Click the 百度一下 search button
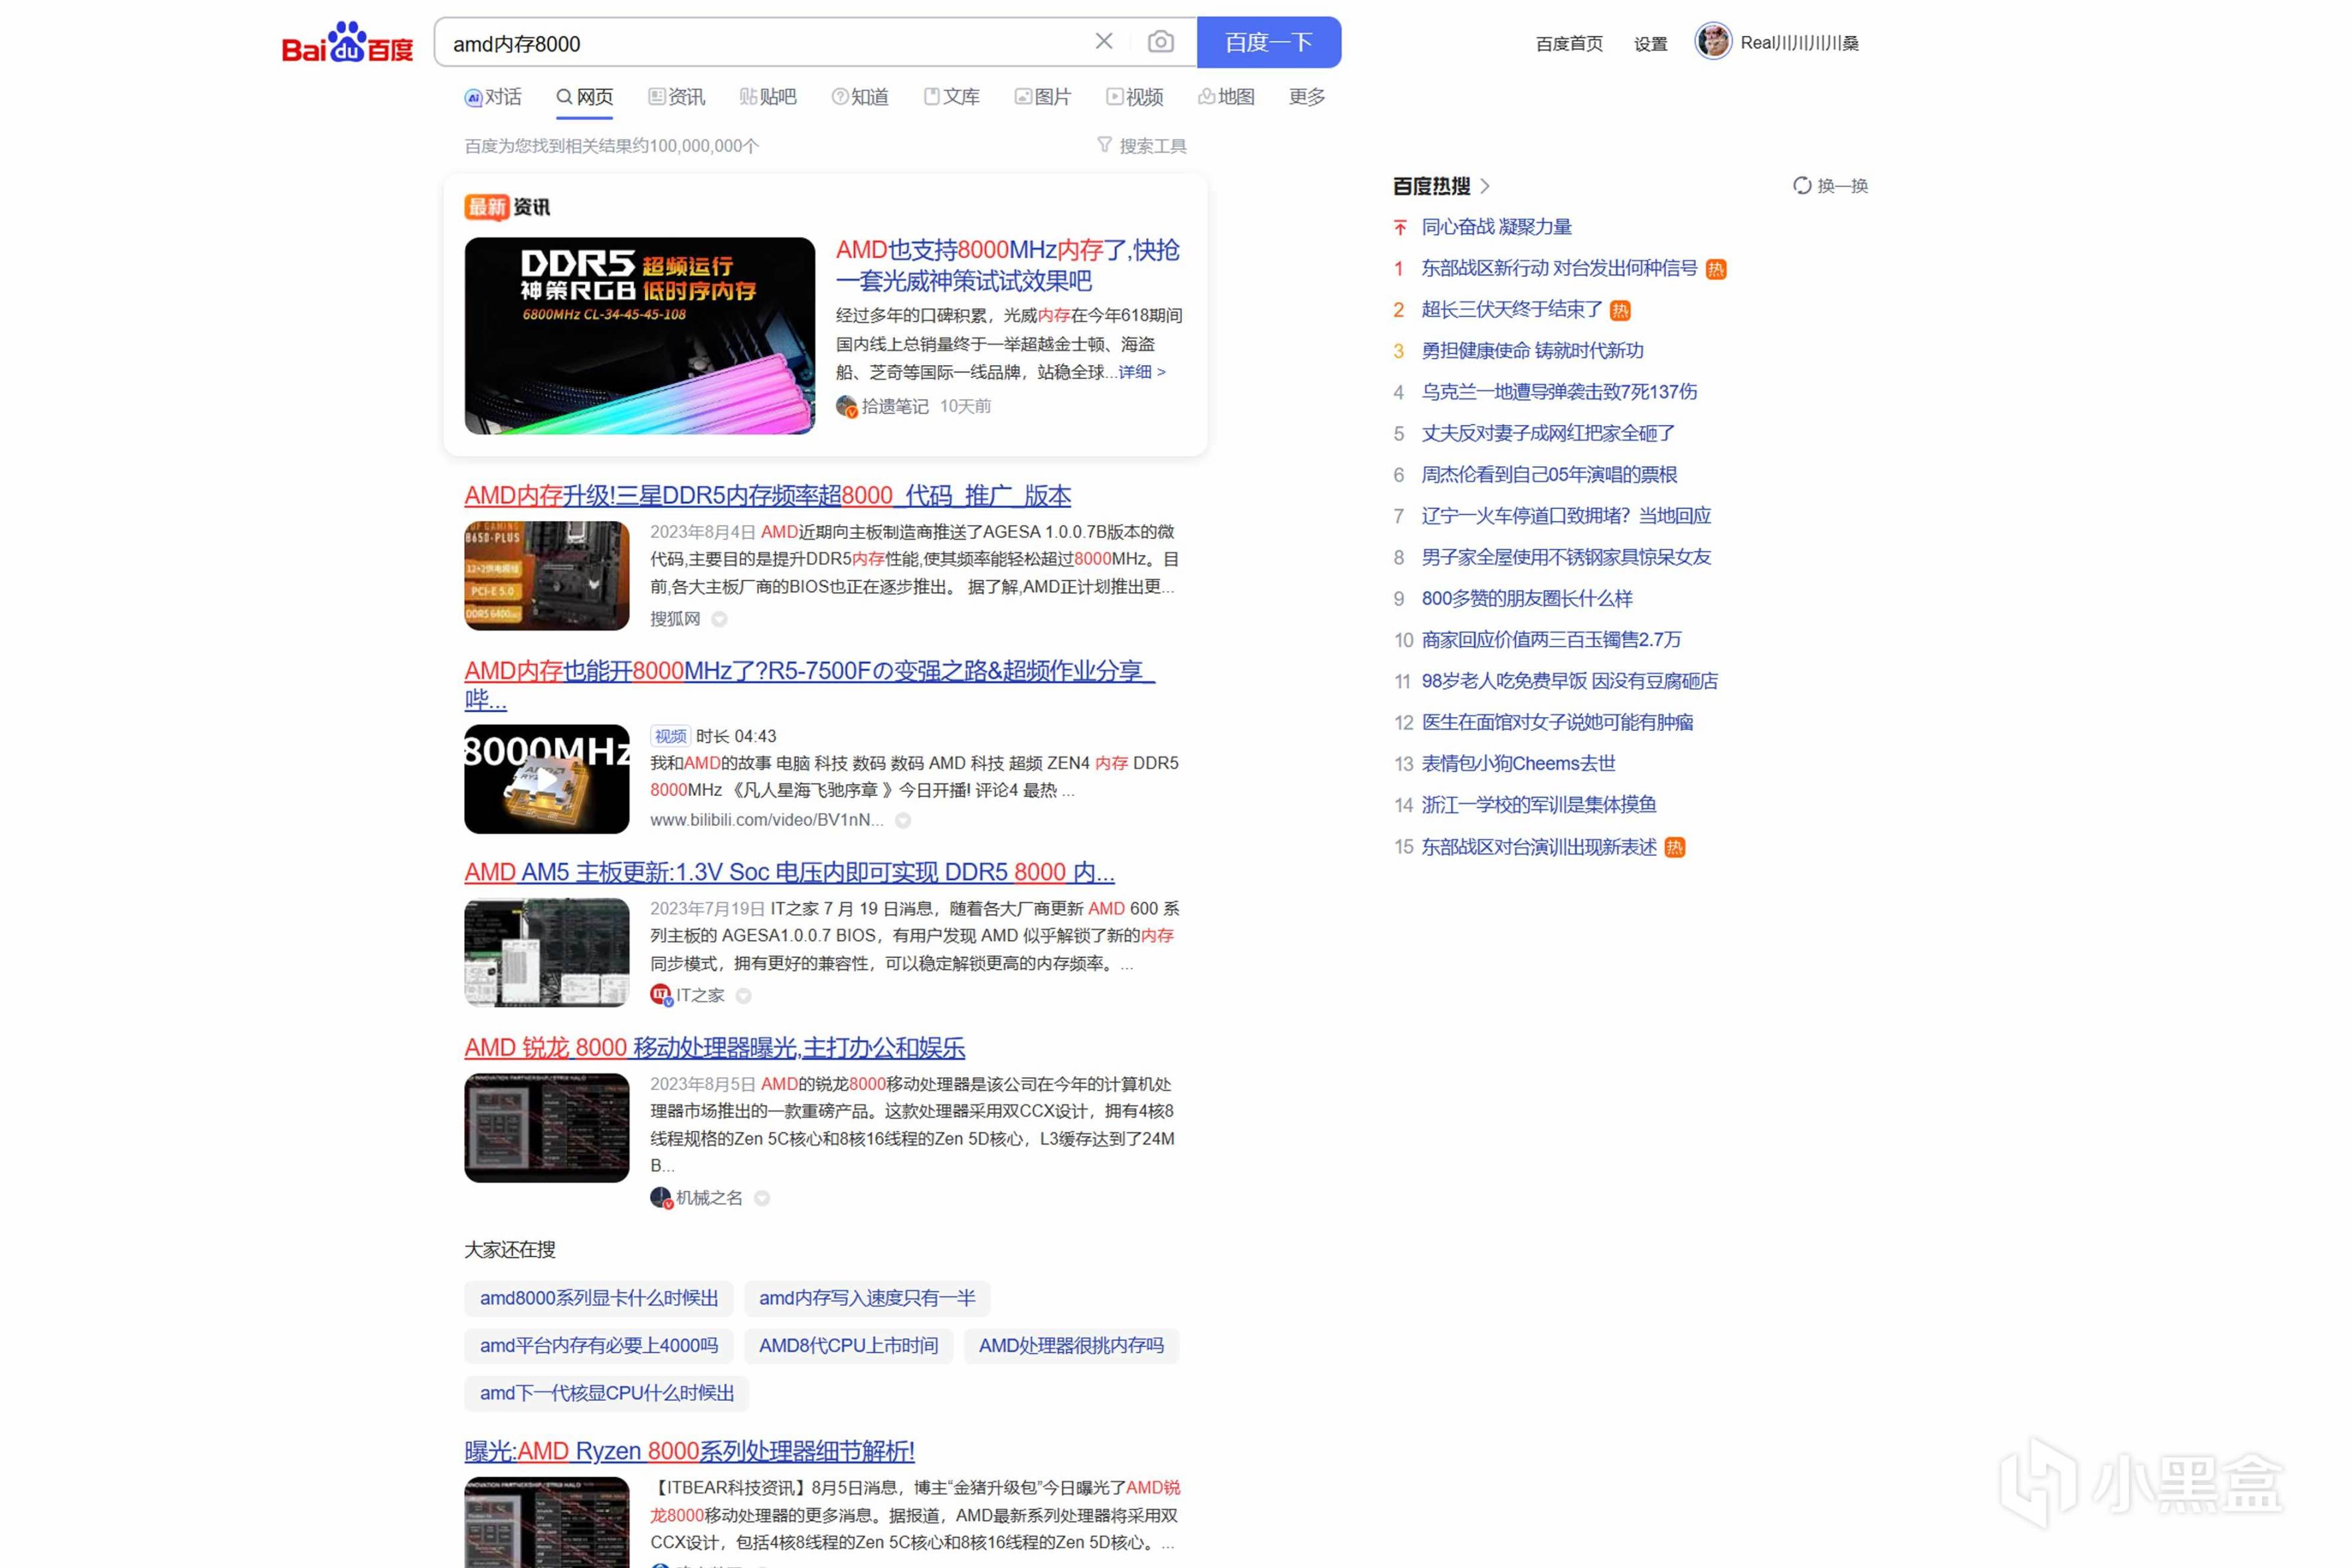The width and height of the screenshot is (2352, 1568). (x=1269, y=42)
